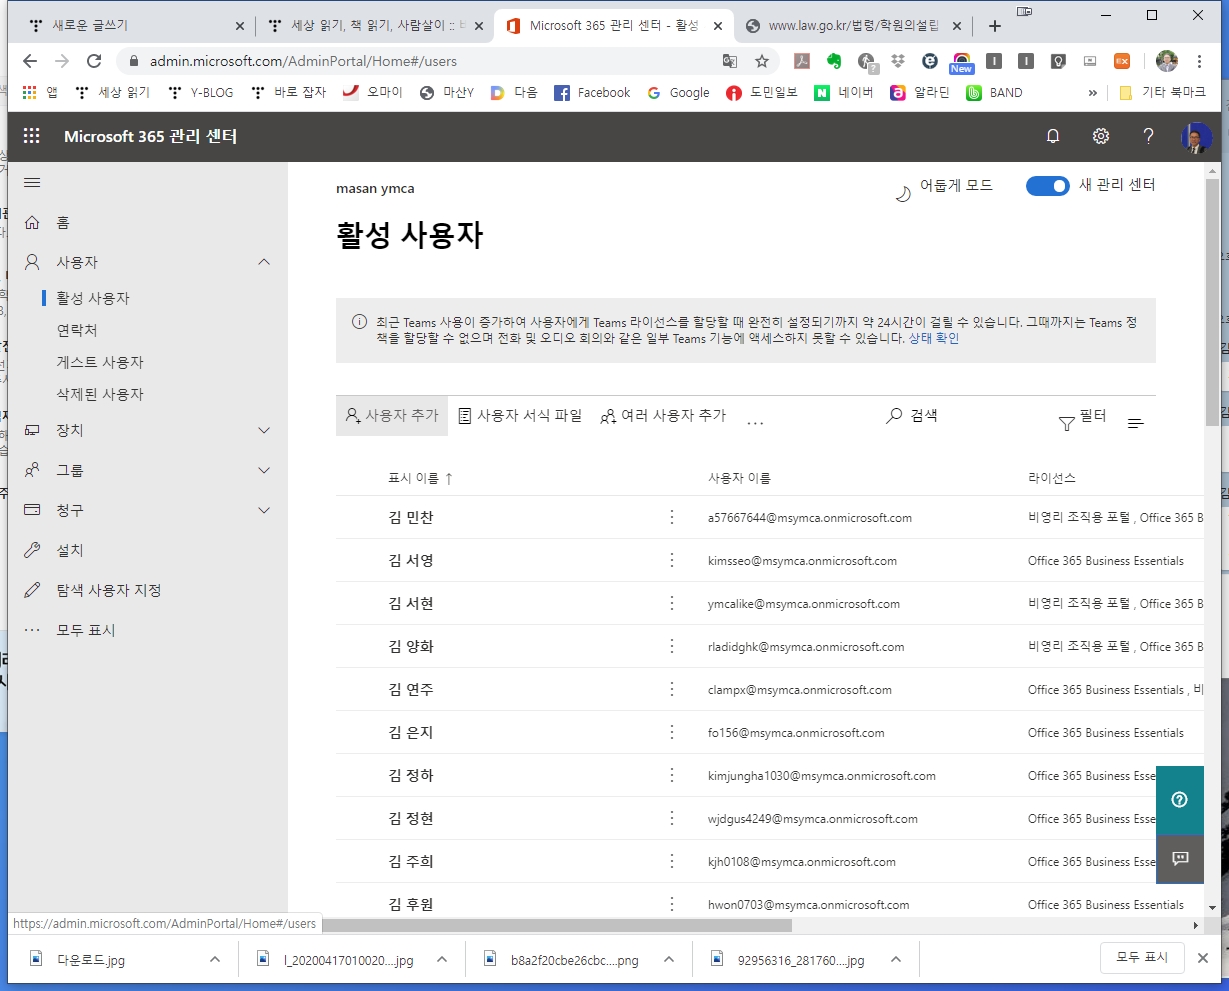Image resolution: width=1229 pixels, height=991 pixels.
Task: Open the Evernote extension icon
Action: pos(834,61)
